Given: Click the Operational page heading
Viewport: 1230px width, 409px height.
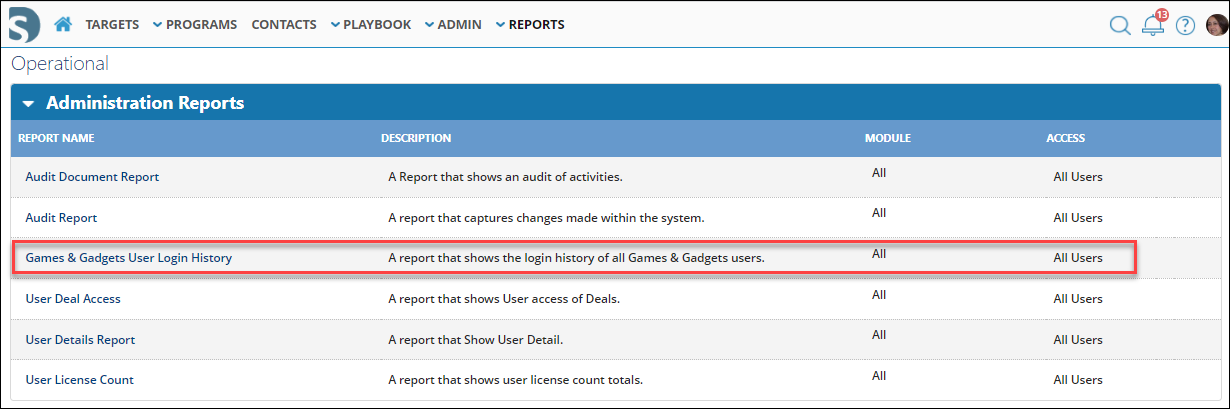Looking at the screenshot, I should pos(60,65).
